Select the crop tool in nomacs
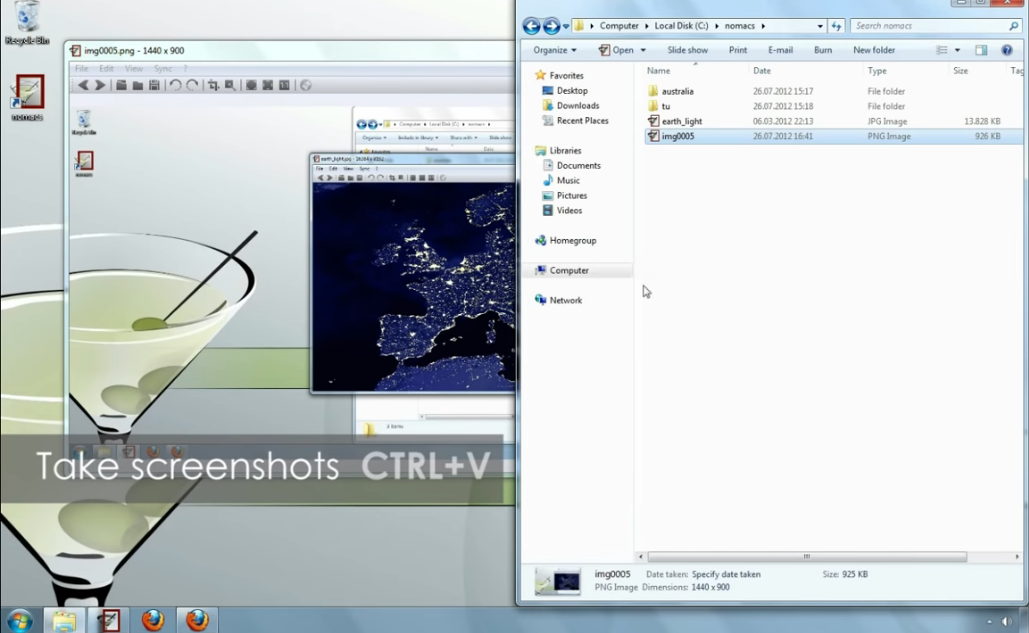This screenshot has height=633, width=1029. [x=213, y=85]
